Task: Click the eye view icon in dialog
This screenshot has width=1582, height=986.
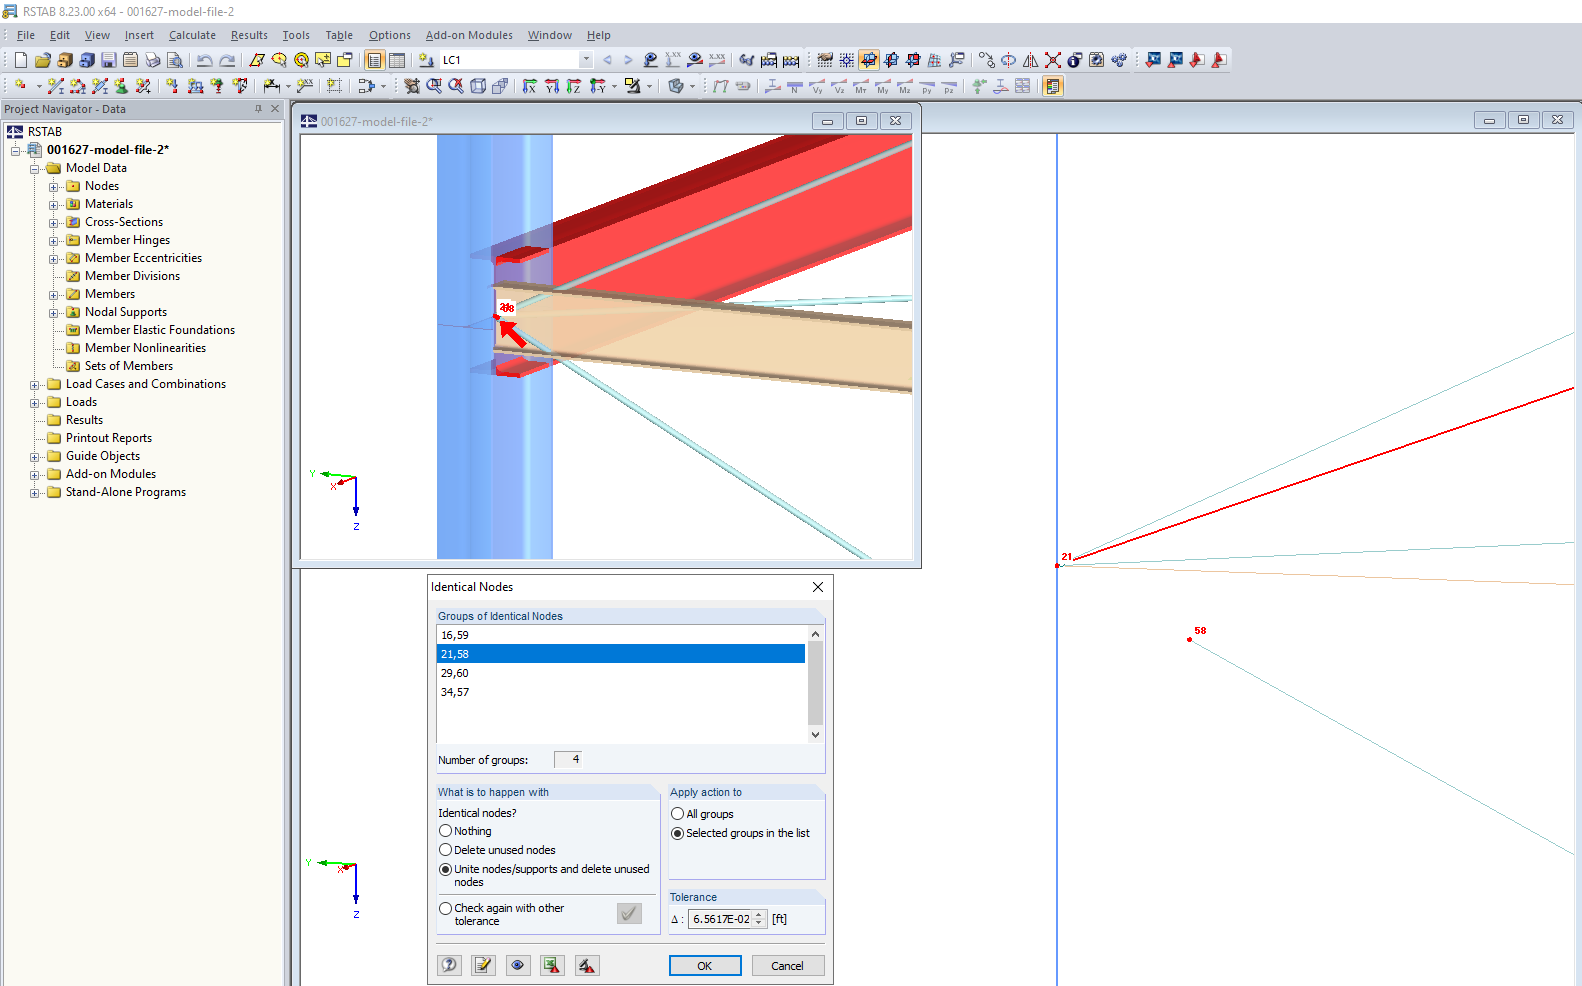Action: click(x=518, y=965)
